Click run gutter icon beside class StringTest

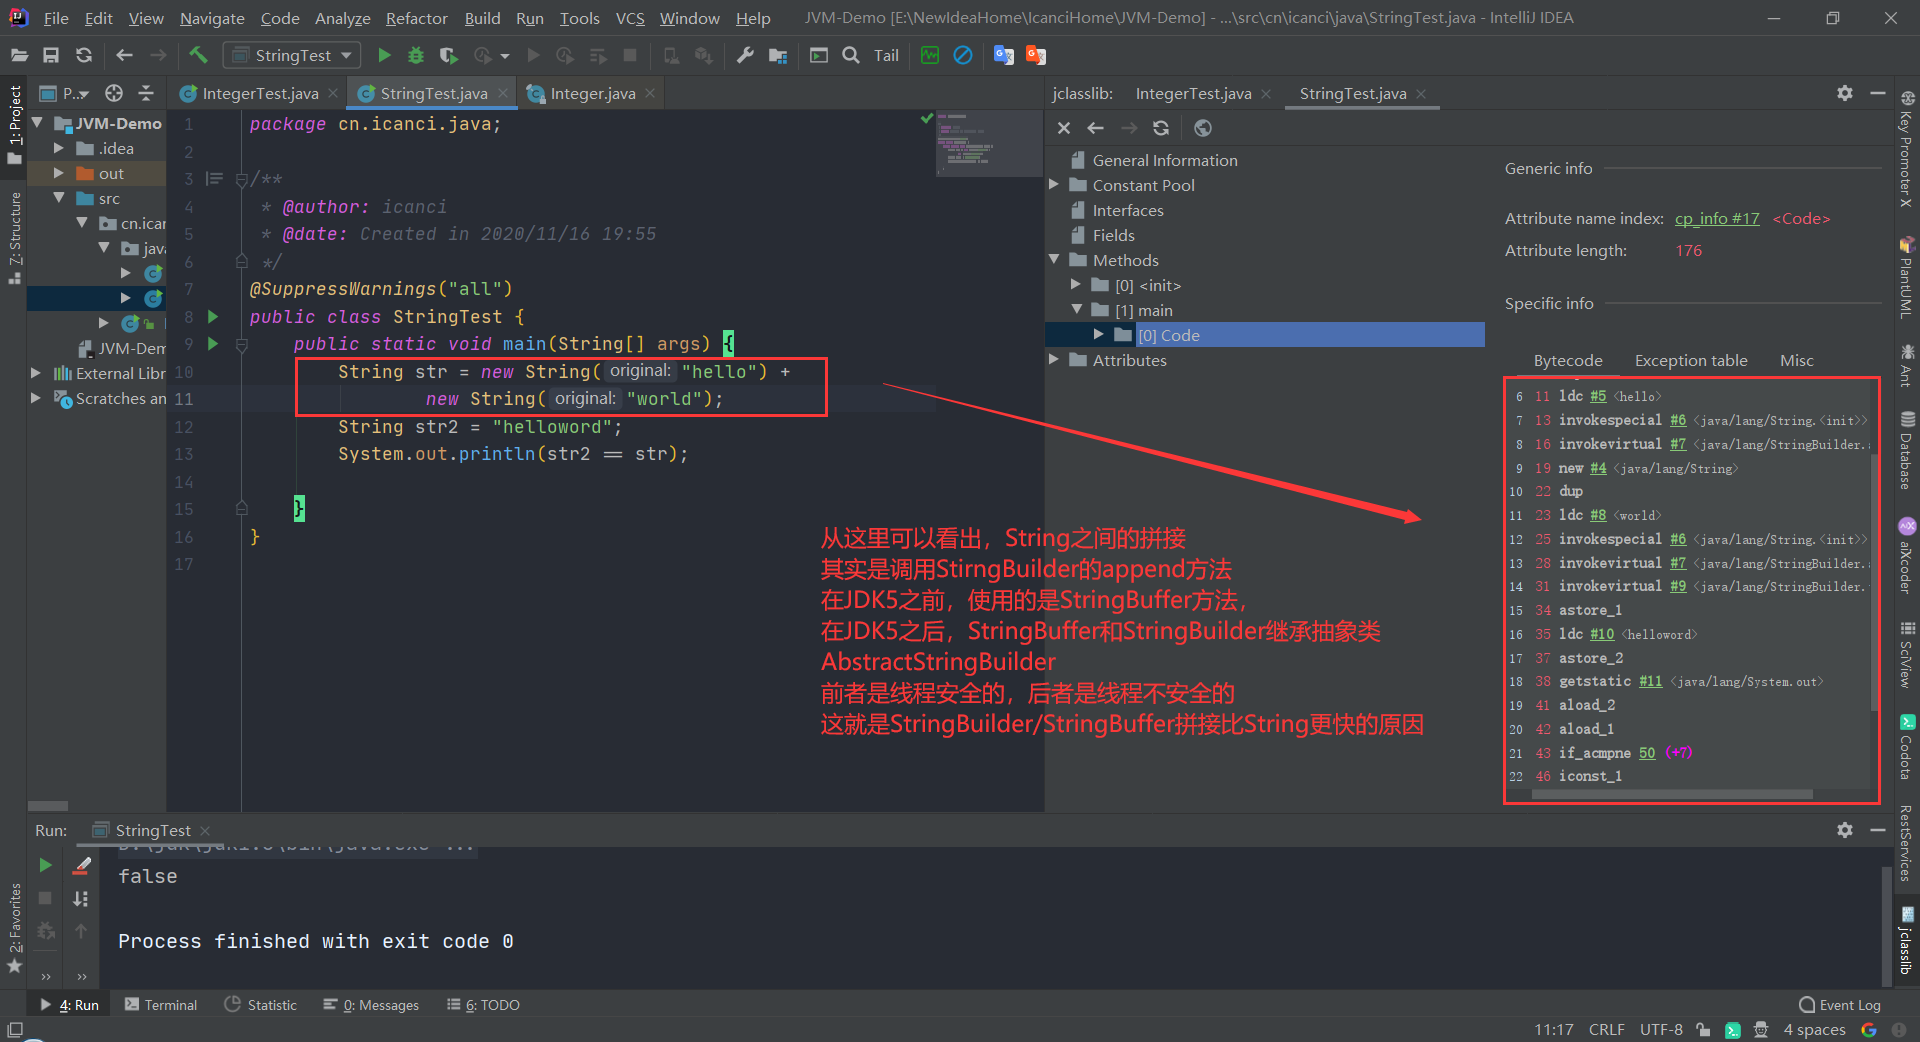click(213, 316)
